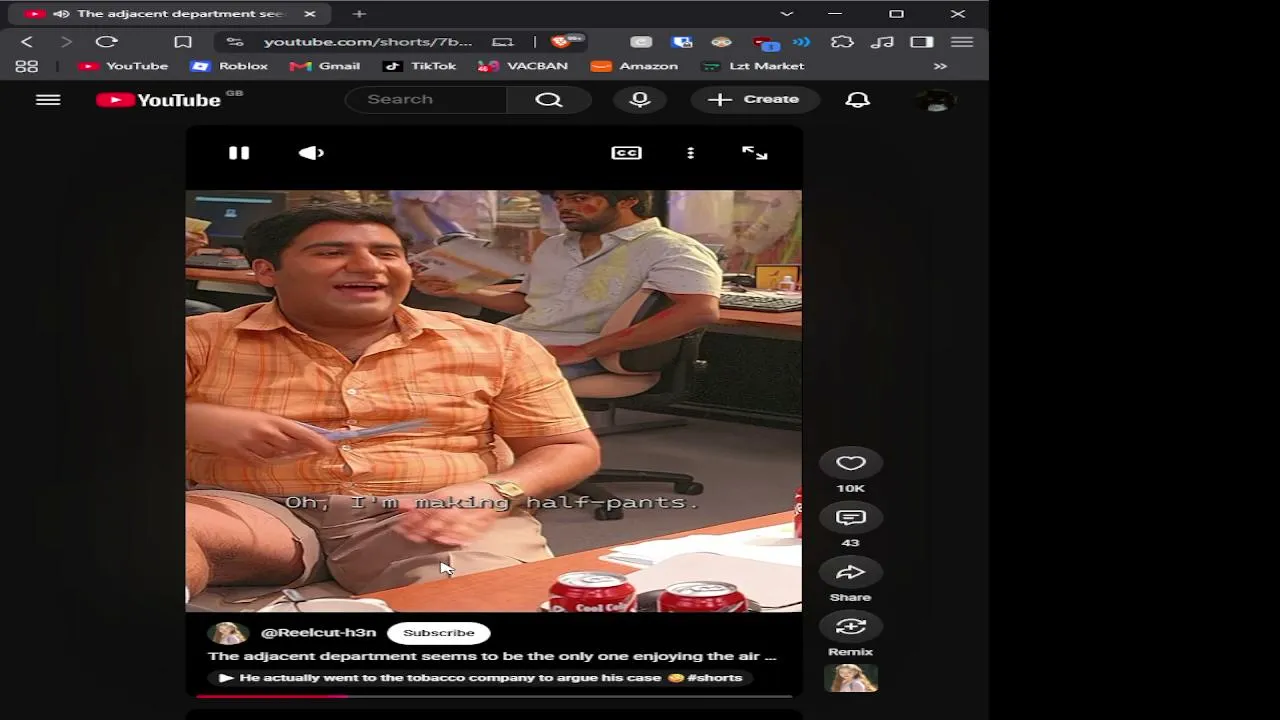Open the tab search dropdown arrow
The image size is (1280, 720).
coord(787,14)
